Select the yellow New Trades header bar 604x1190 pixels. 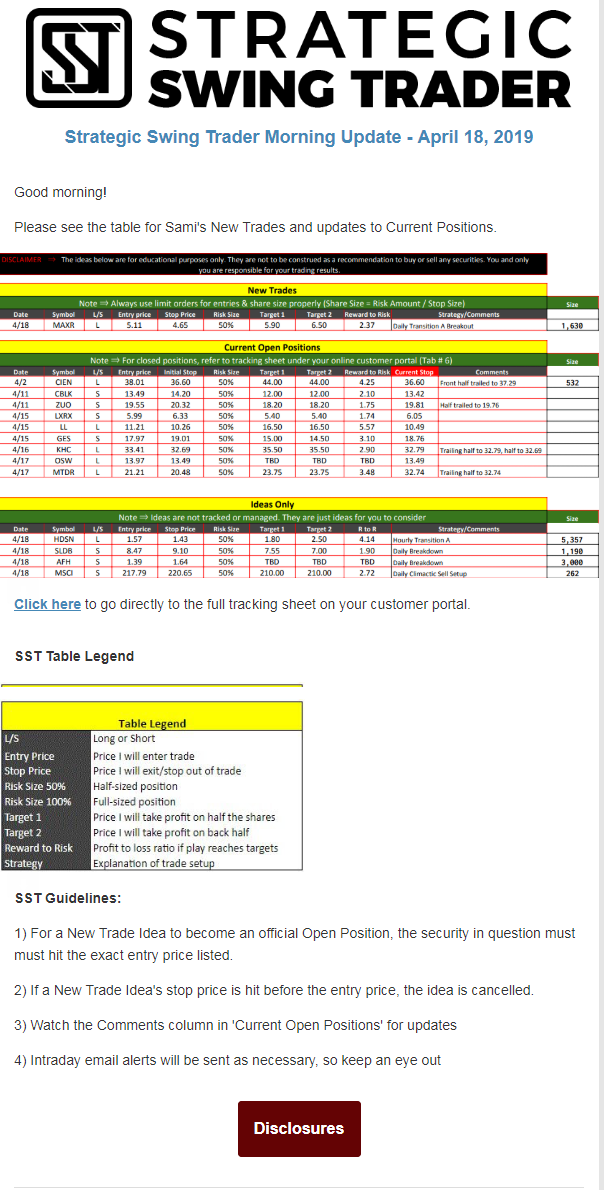pyautogui.click(x=273, y=290)
